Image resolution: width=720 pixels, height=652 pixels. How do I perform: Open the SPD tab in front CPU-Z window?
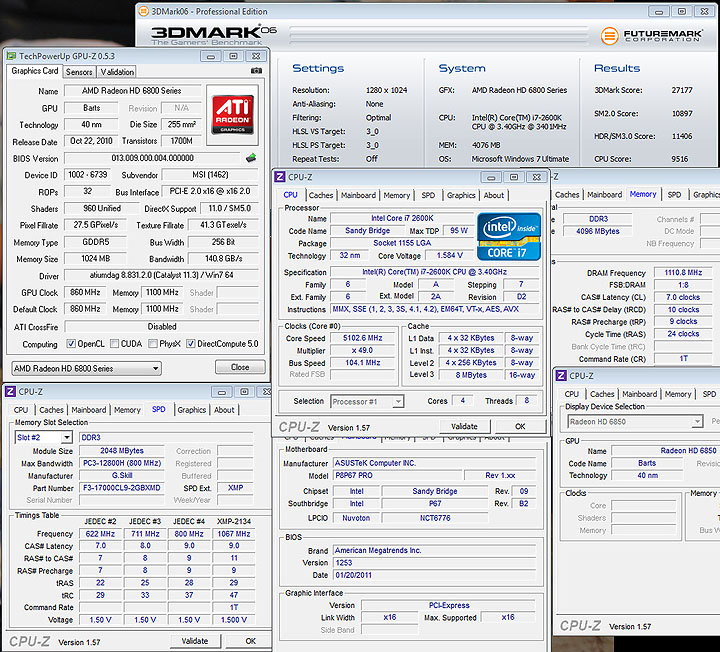point(428,195)
